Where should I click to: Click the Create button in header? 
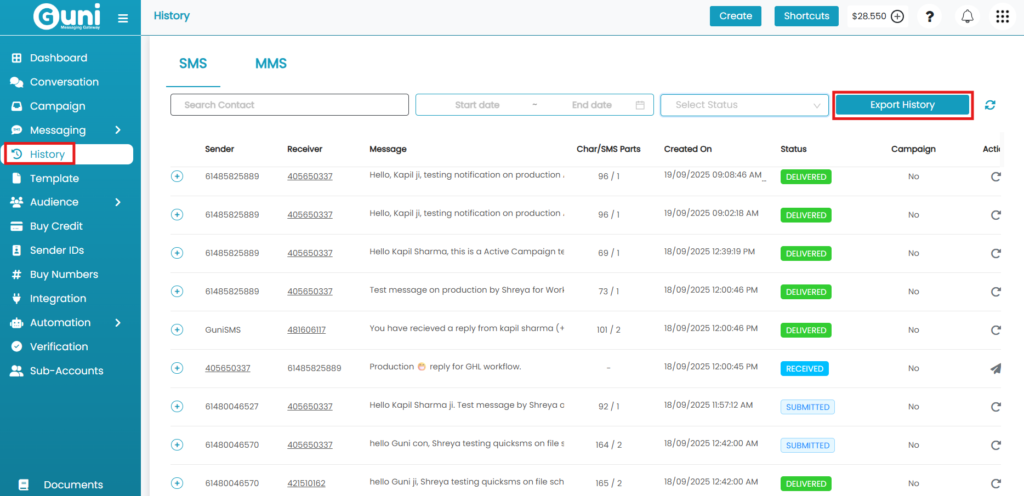coord(735,16)
